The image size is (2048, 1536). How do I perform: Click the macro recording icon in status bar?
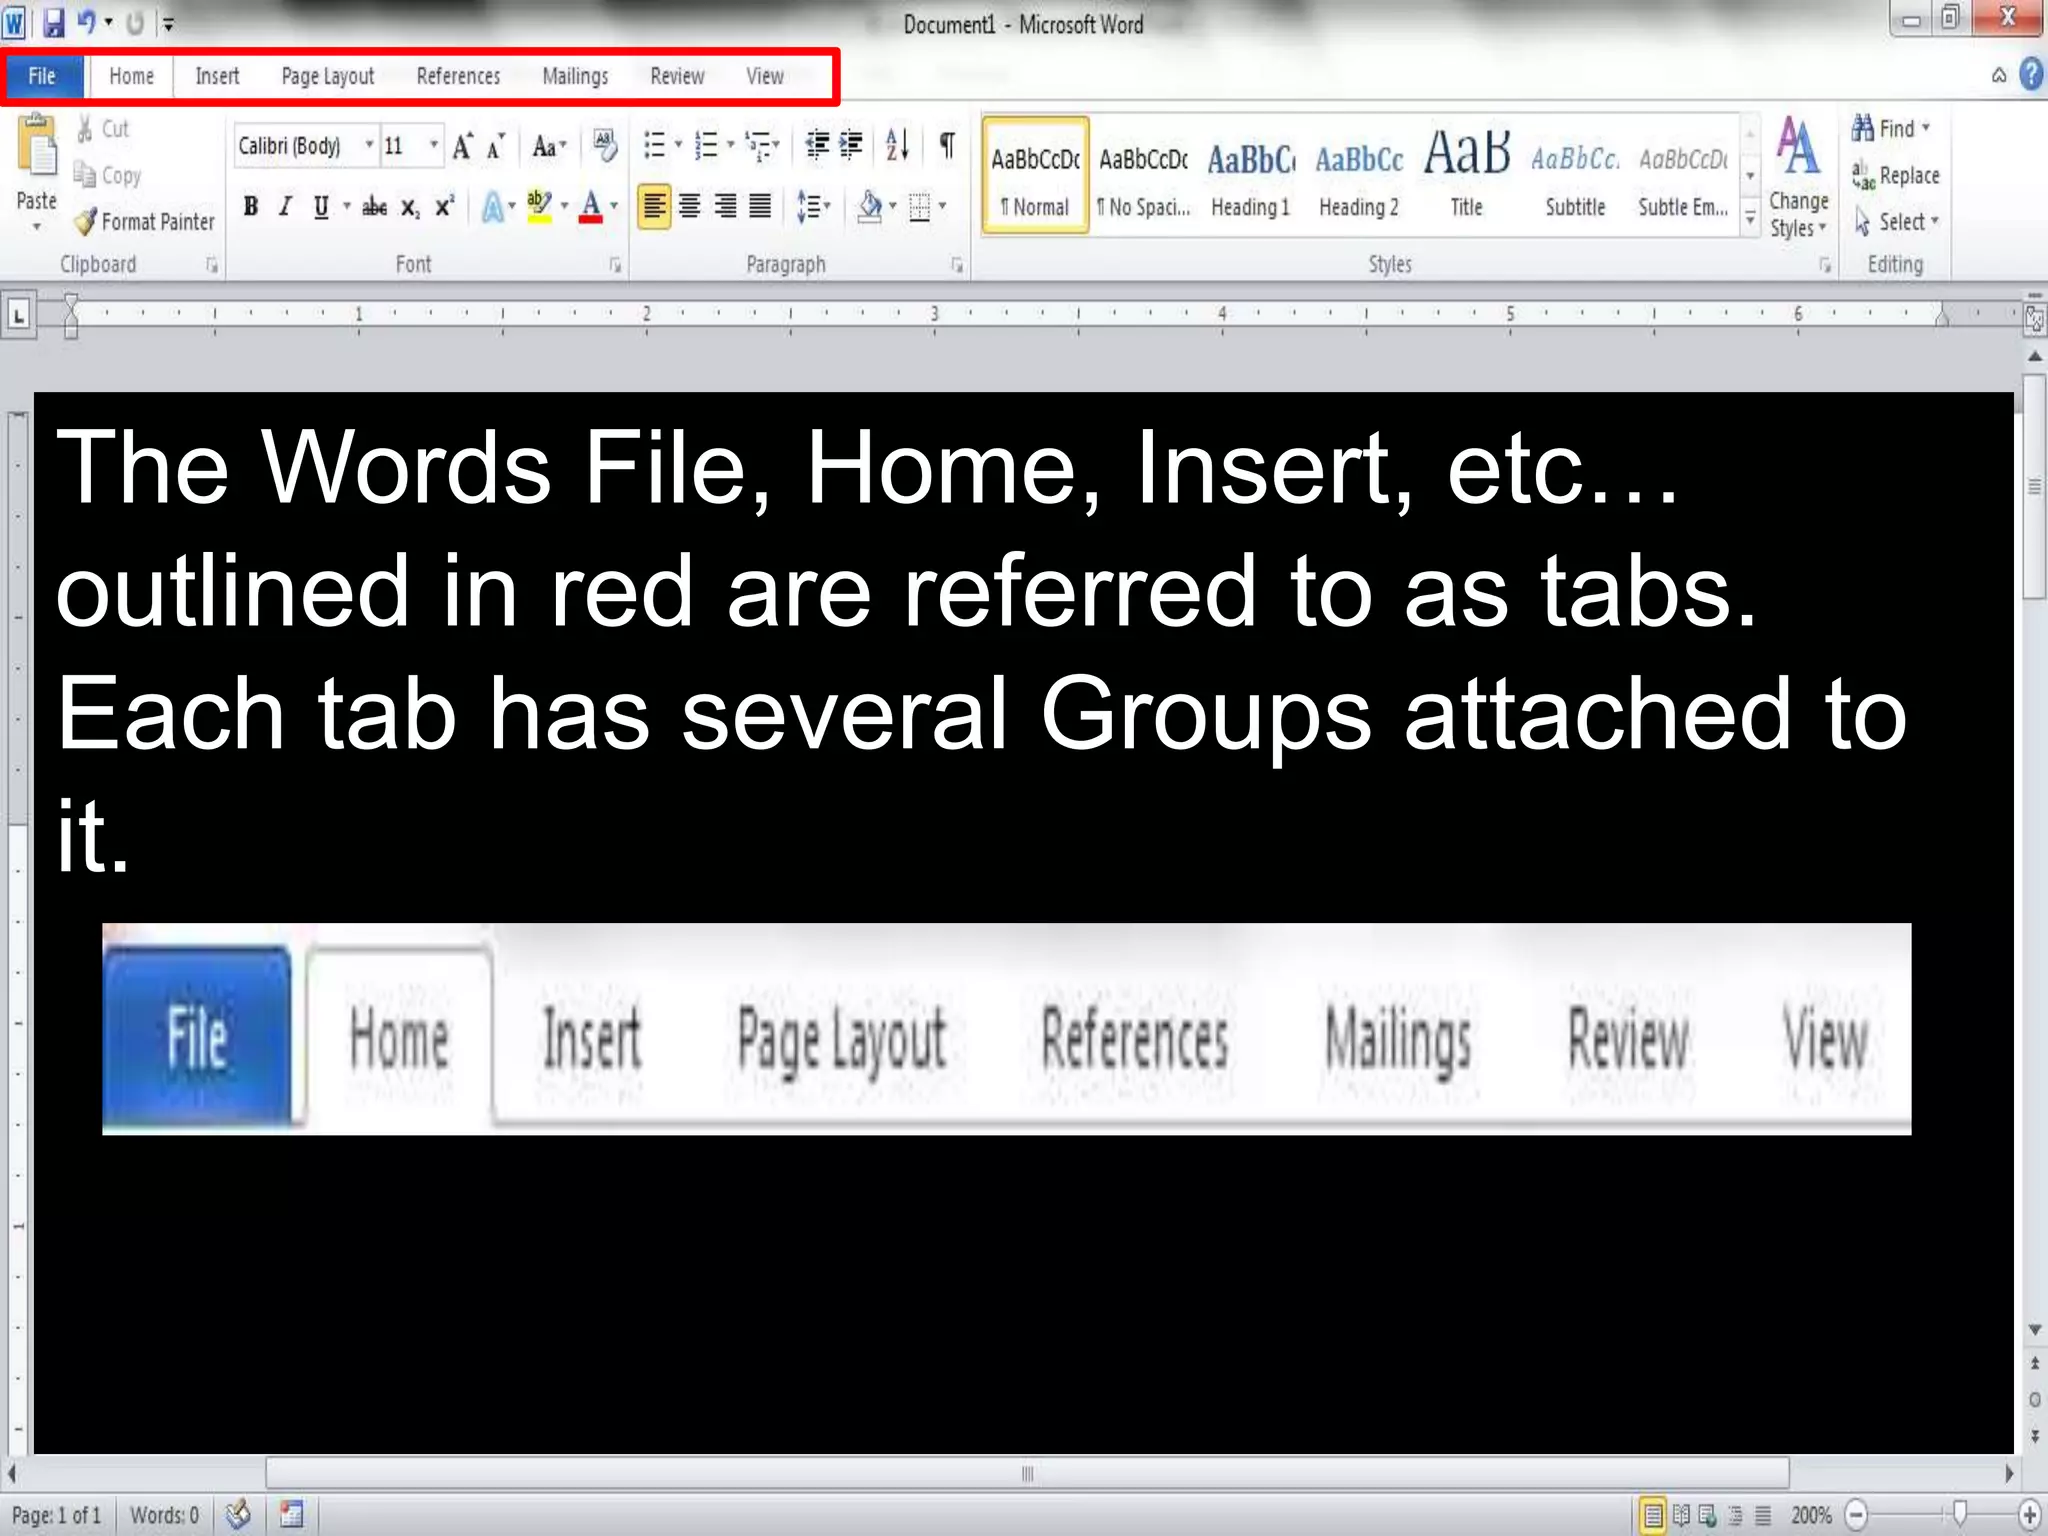coord(291,1514)
